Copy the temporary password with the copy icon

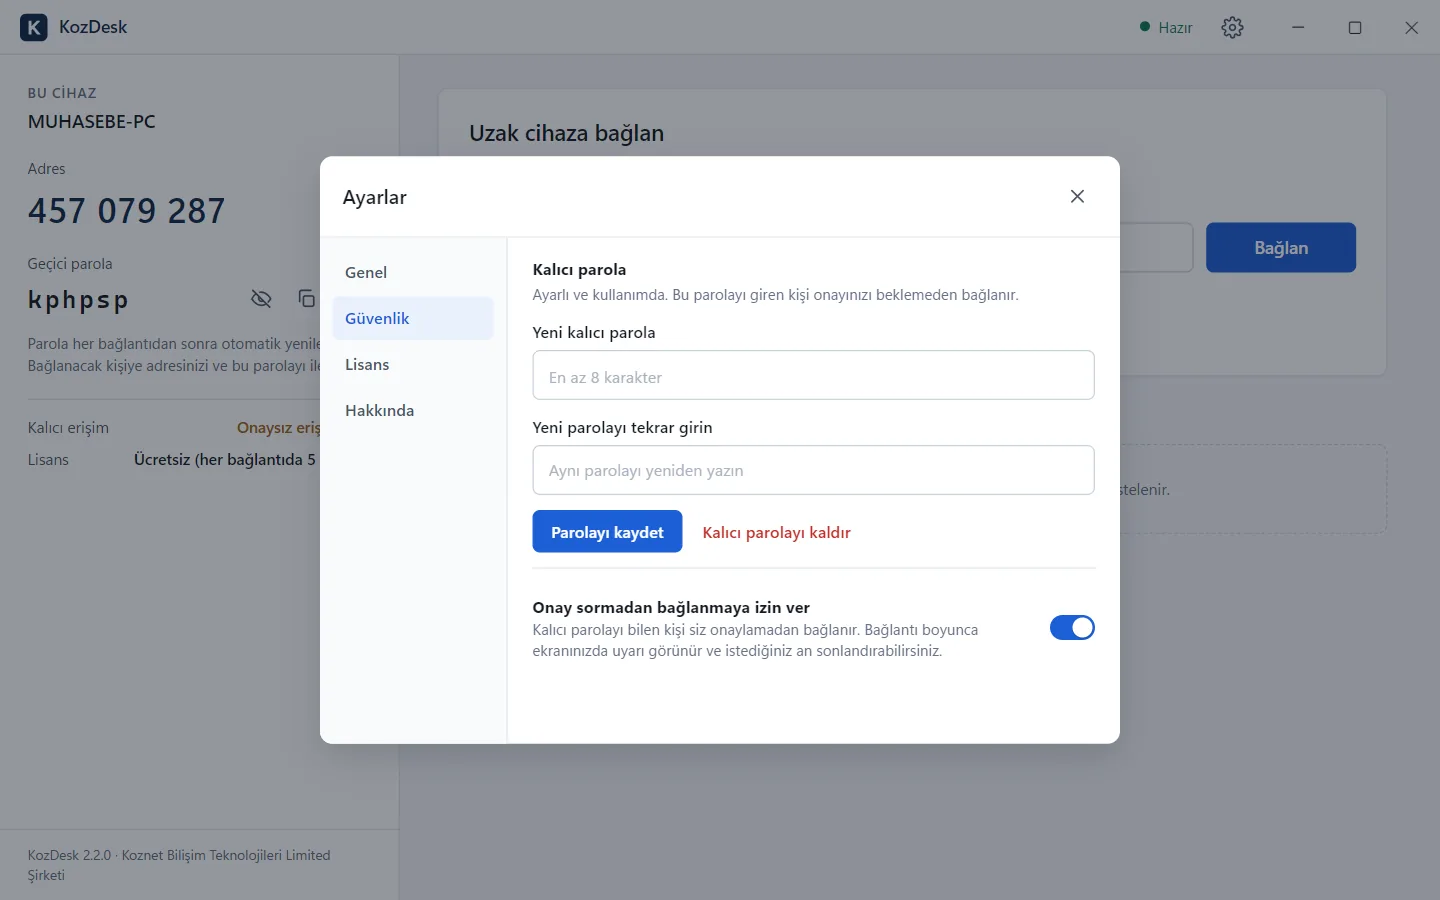point(307,299)
